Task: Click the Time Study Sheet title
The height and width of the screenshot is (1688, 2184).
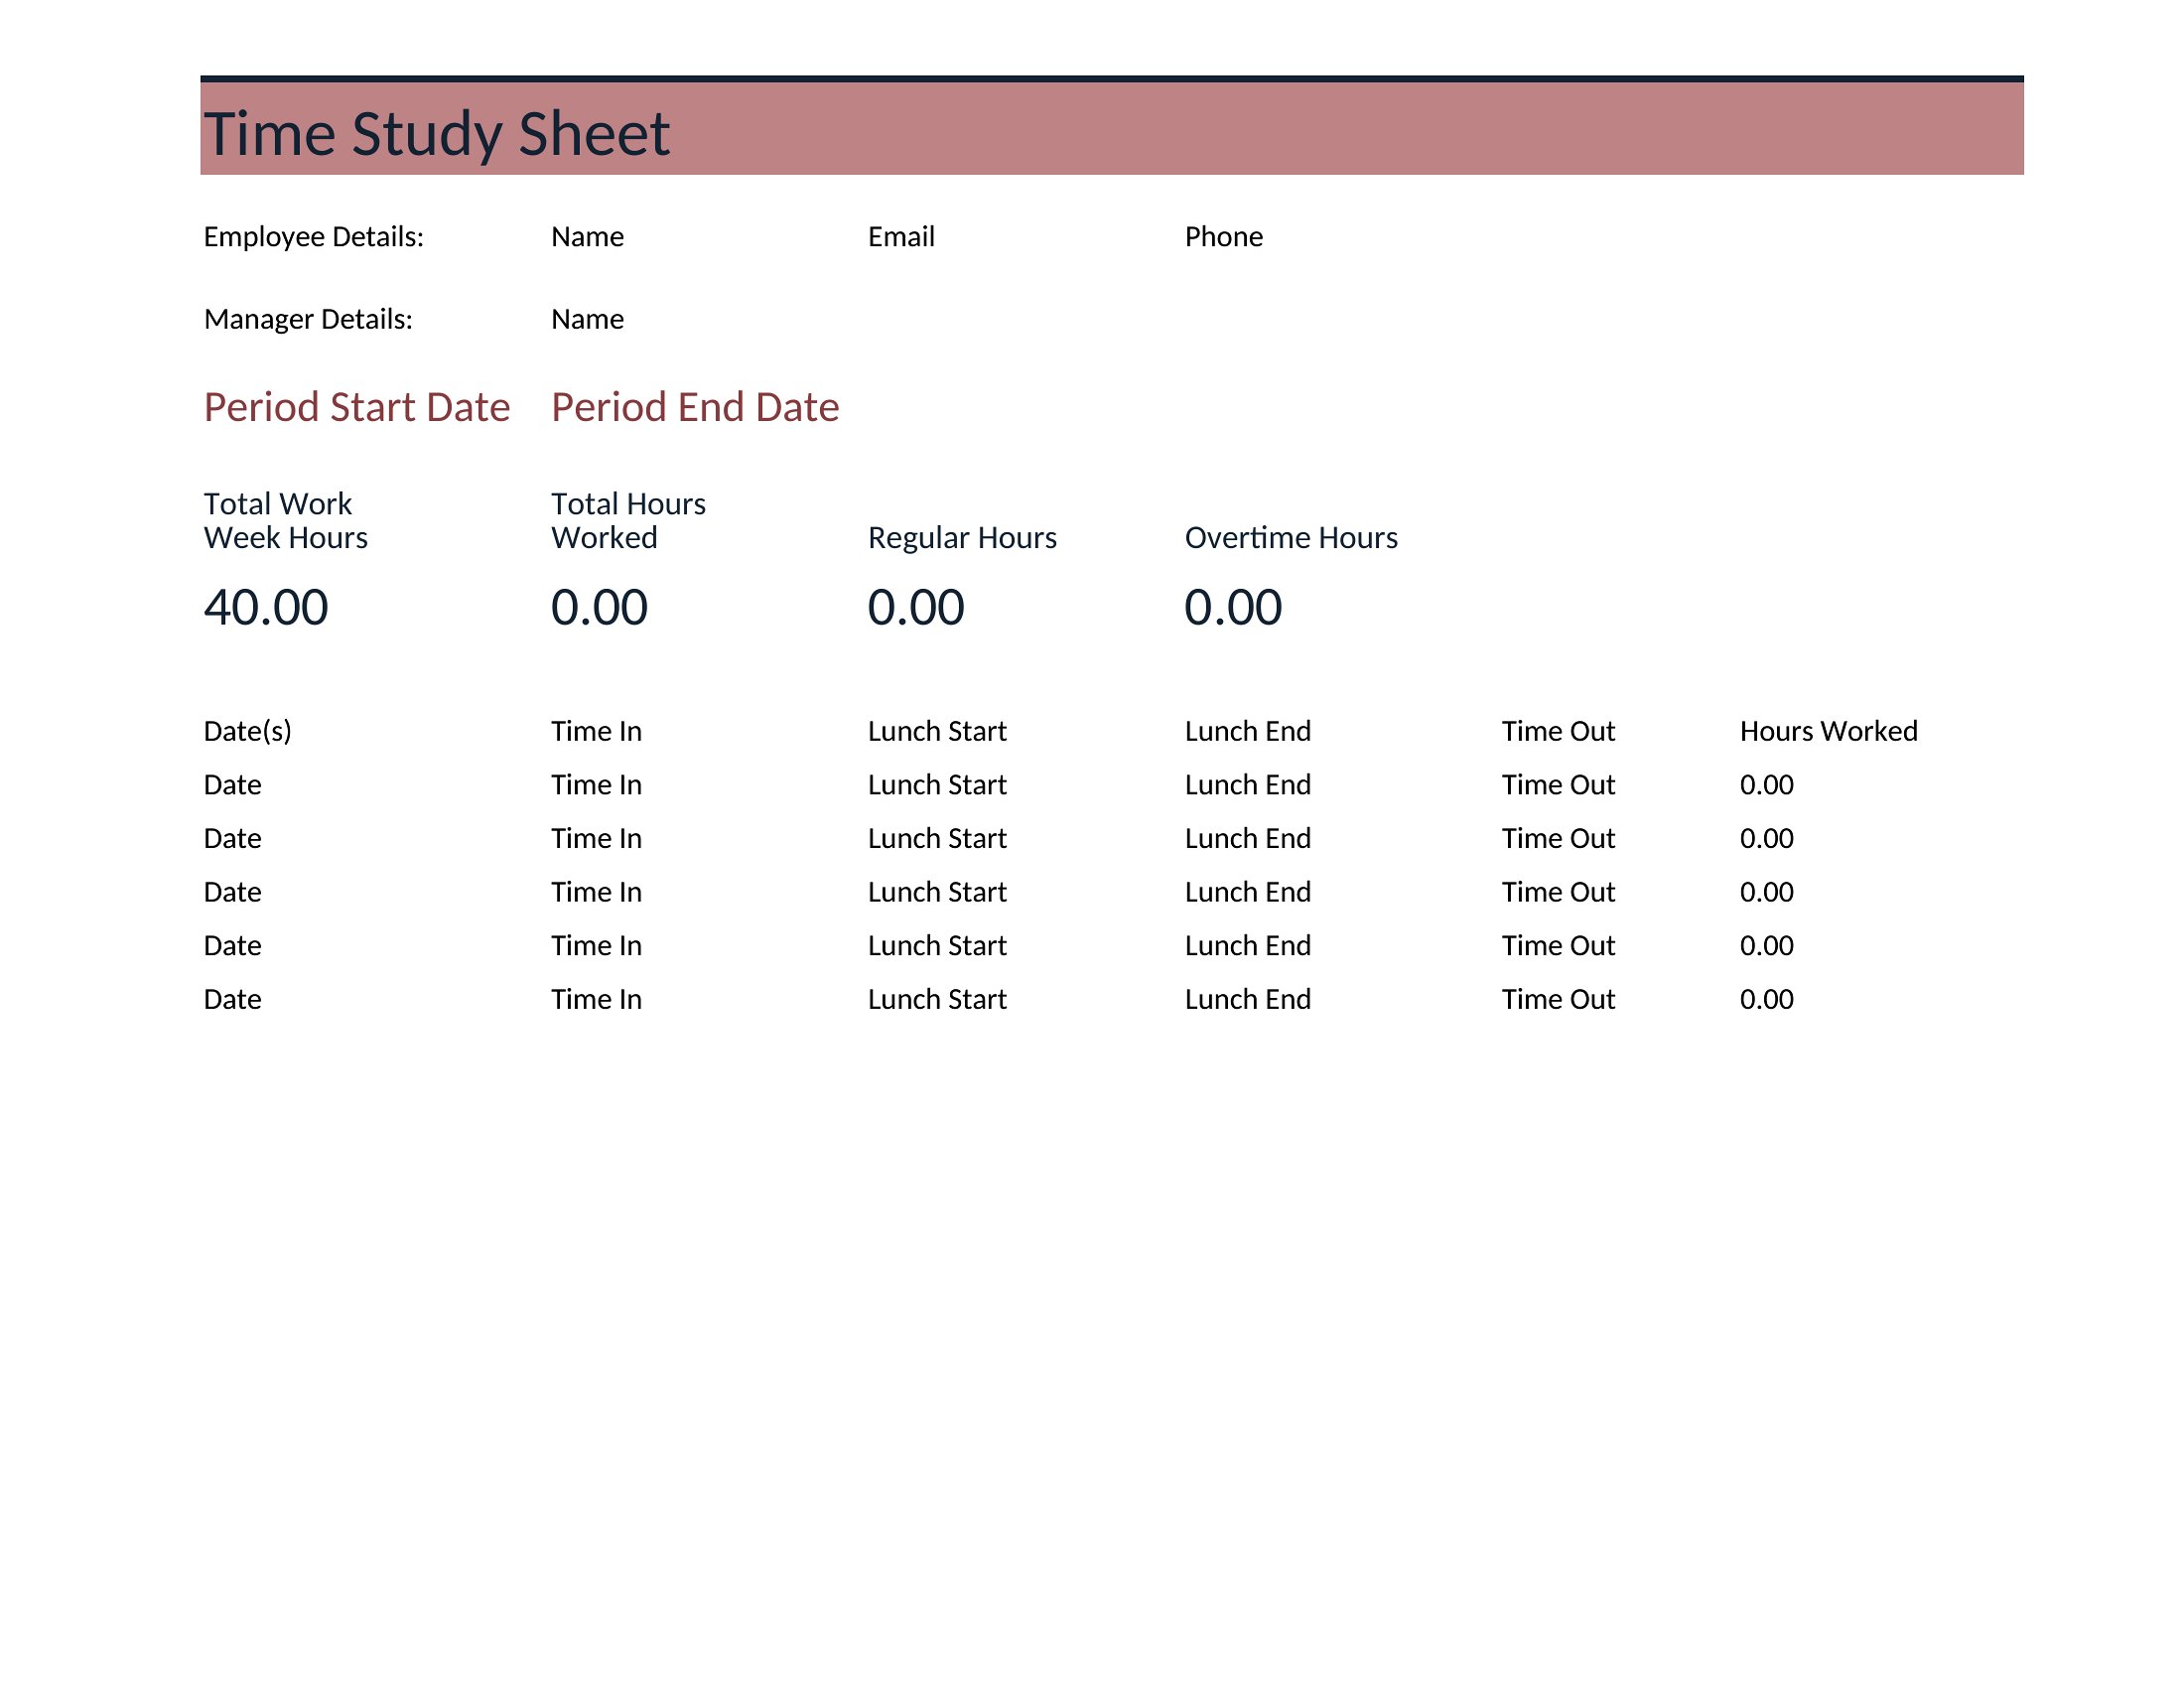Action: [x=436, y=134]
